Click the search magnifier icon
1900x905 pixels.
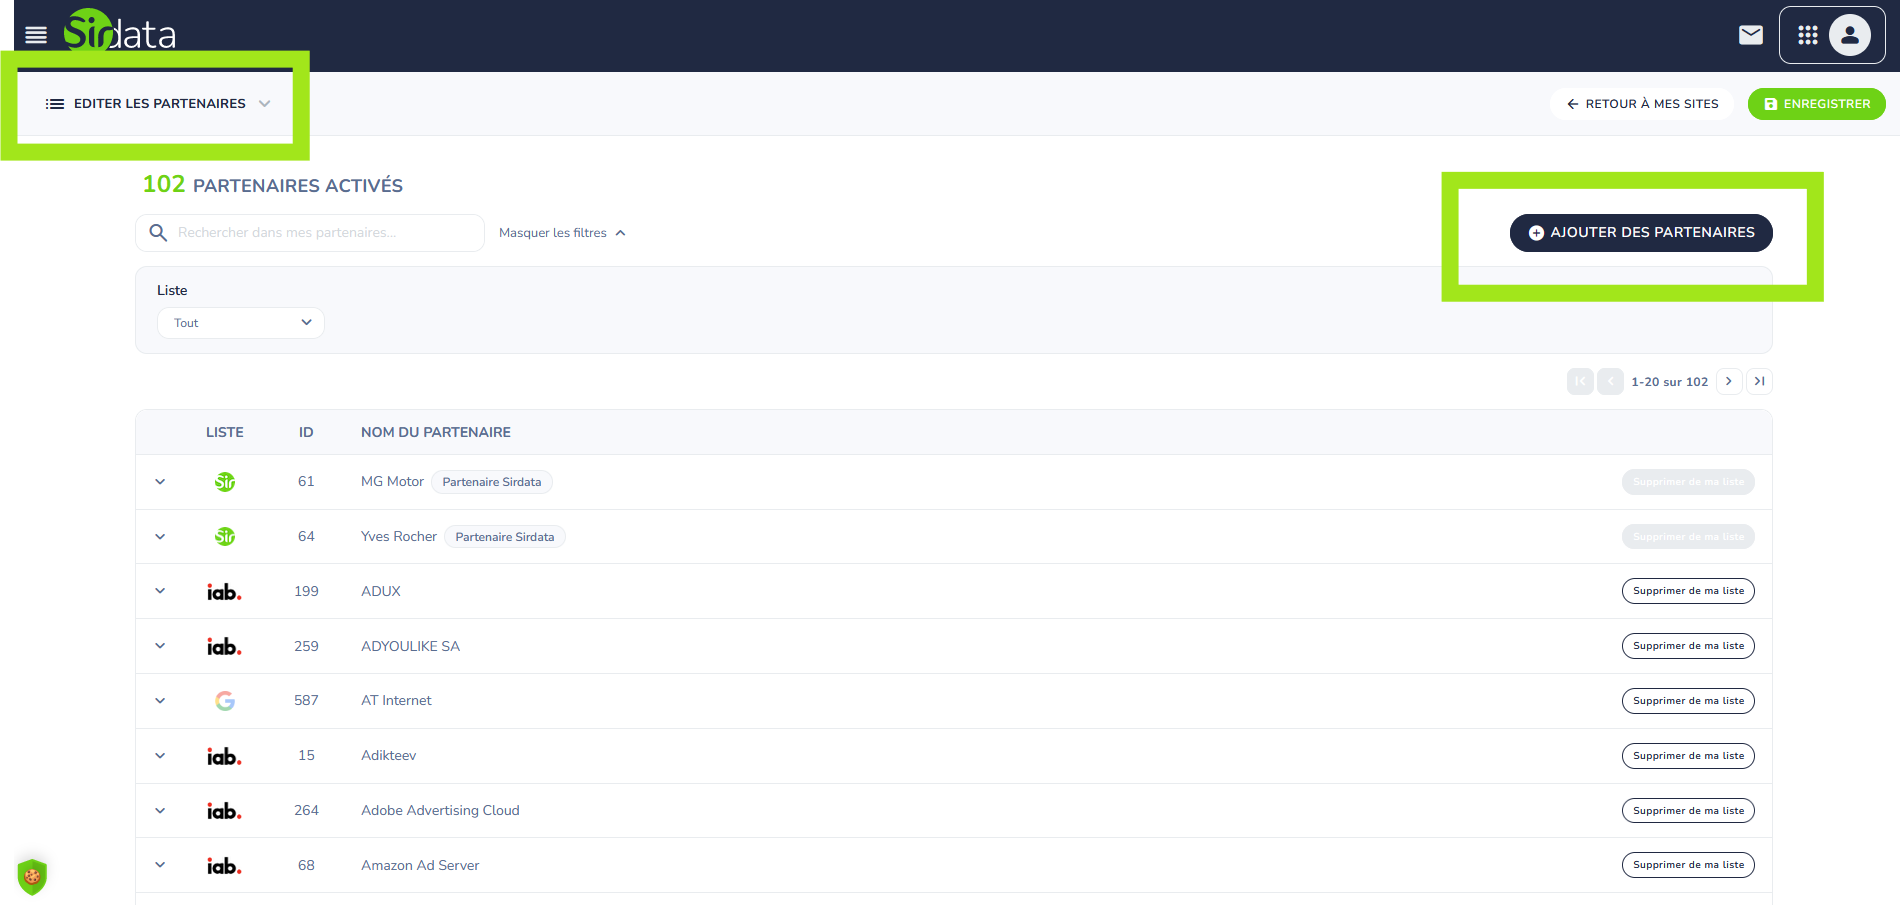tap(158, 233)
